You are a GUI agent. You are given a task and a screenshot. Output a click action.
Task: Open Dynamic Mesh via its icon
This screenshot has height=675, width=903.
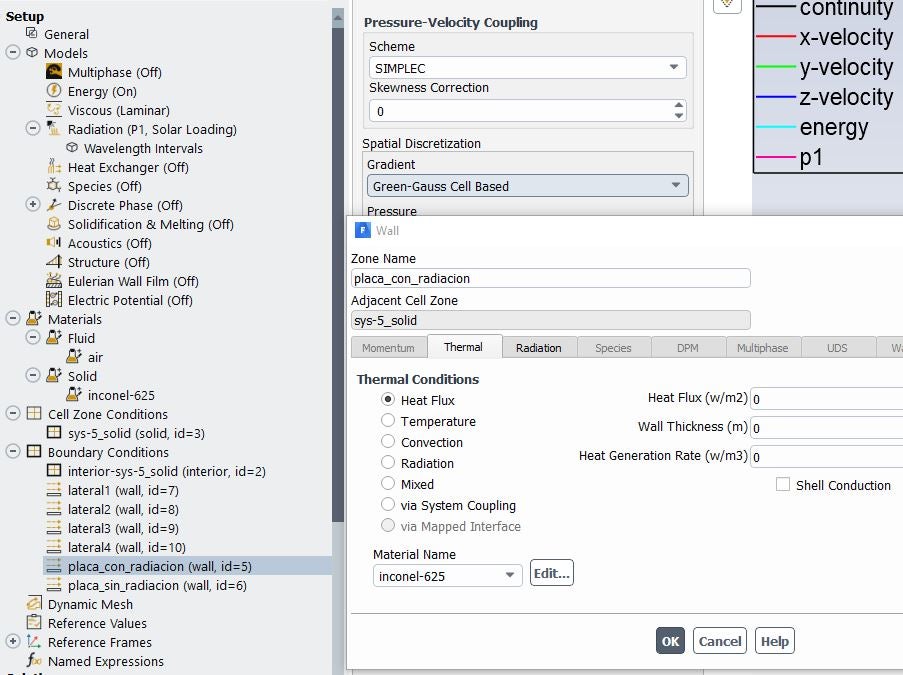tap(34, 604)
